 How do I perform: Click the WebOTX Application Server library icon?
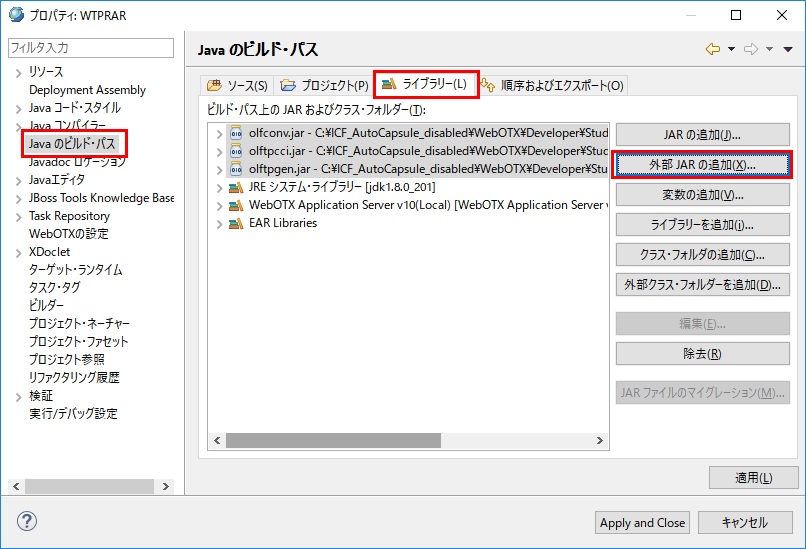[x=236, y=205]
